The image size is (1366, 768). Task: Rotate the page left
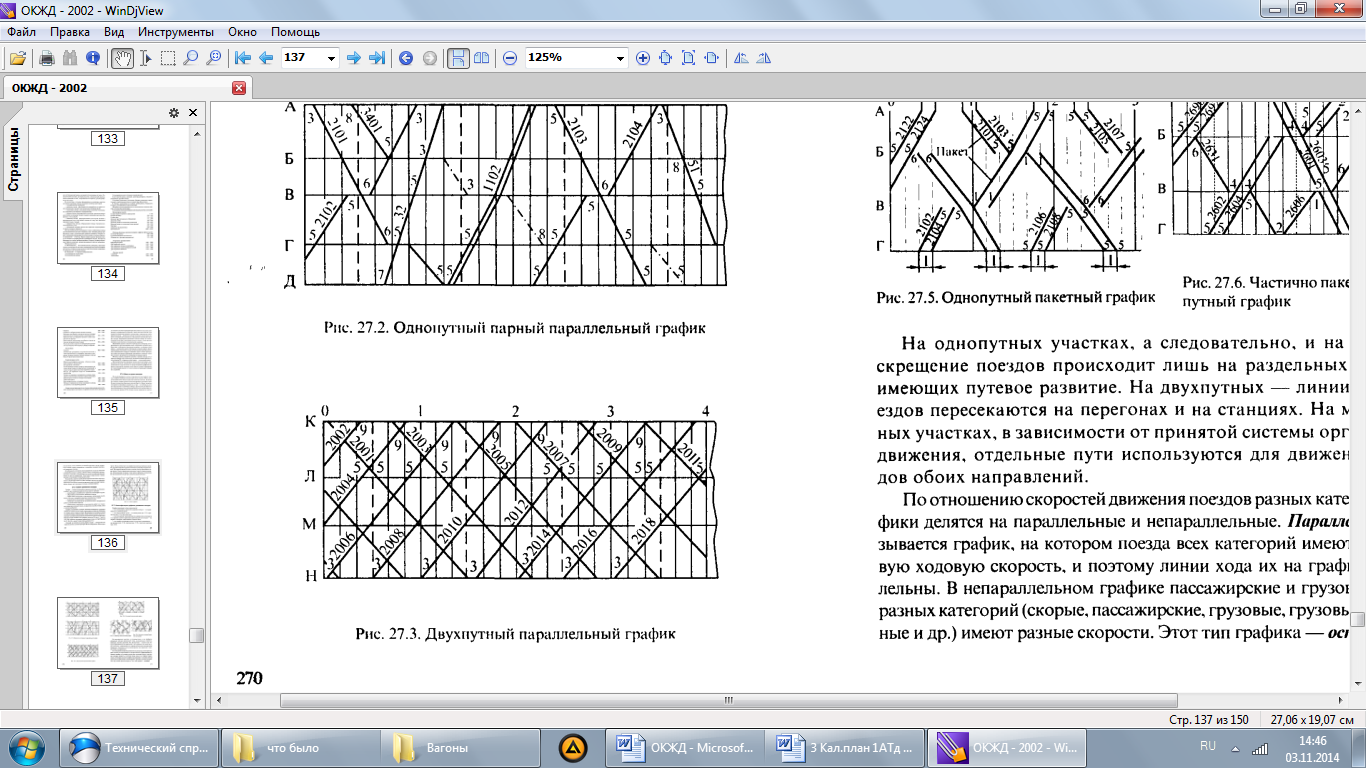pos(741,58)
